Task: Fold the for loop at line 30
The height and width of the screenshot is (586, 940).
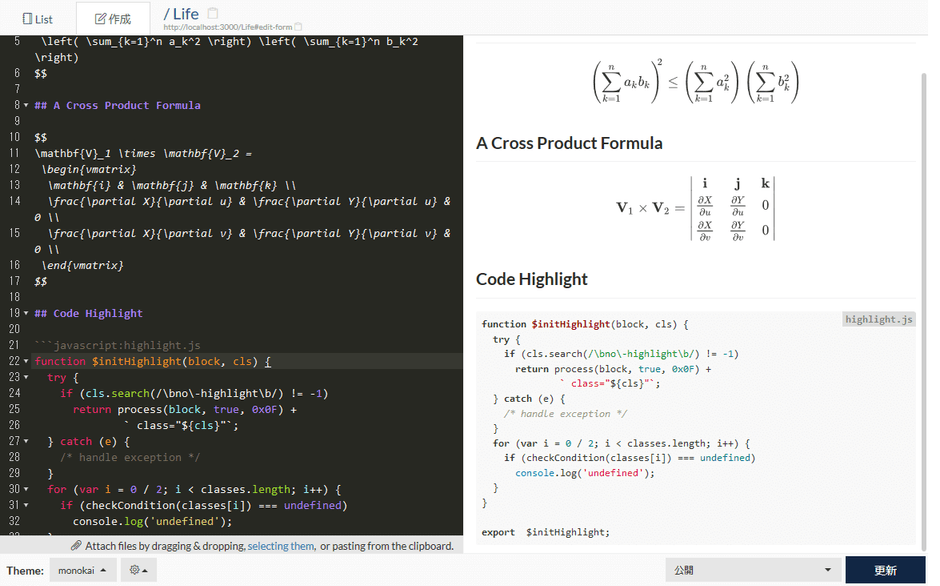Action: pos(26,490)
